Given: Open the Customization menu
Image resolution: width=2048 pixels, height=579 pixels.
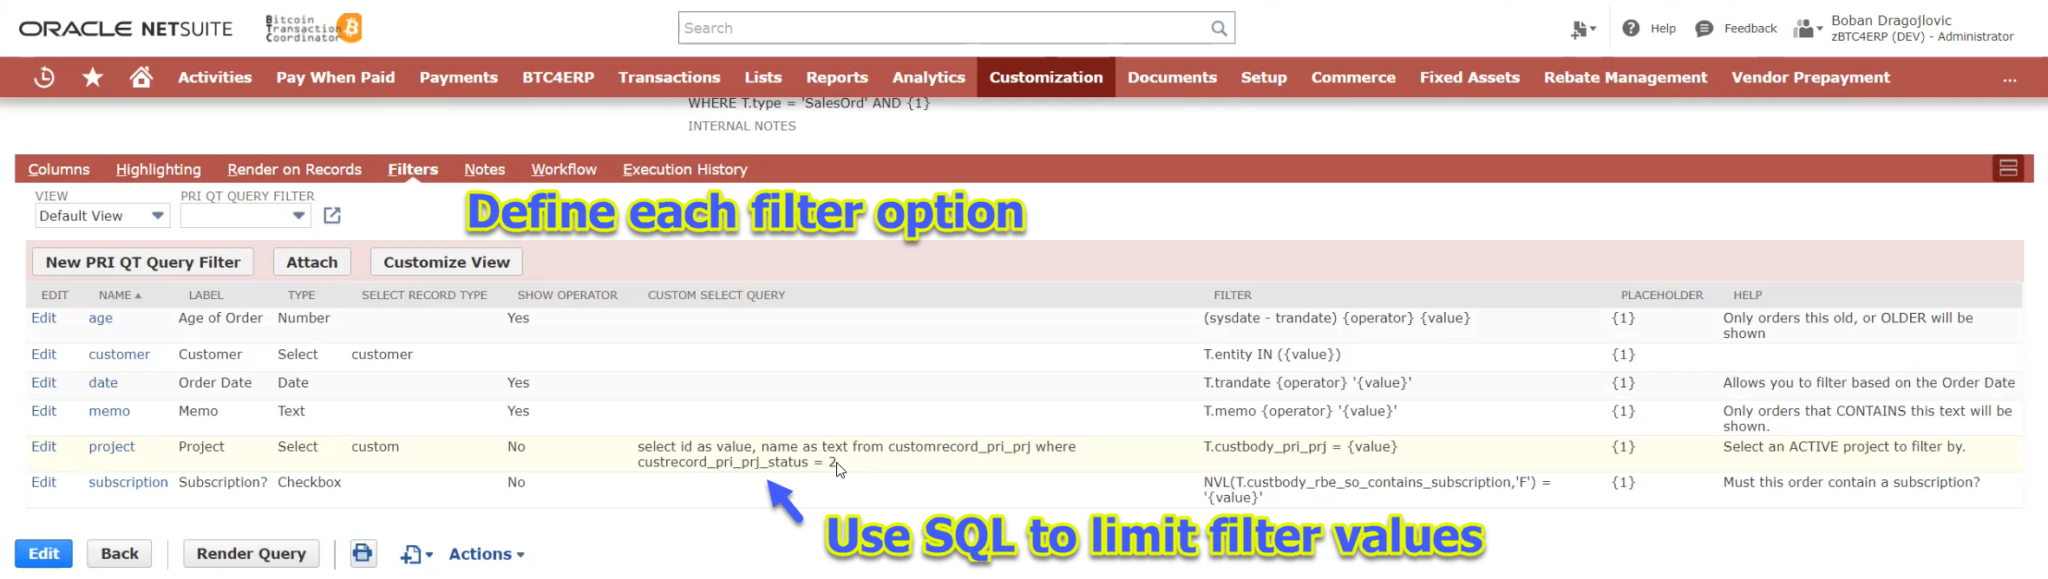Looking at the screenshot, I should click(1046, 77).
